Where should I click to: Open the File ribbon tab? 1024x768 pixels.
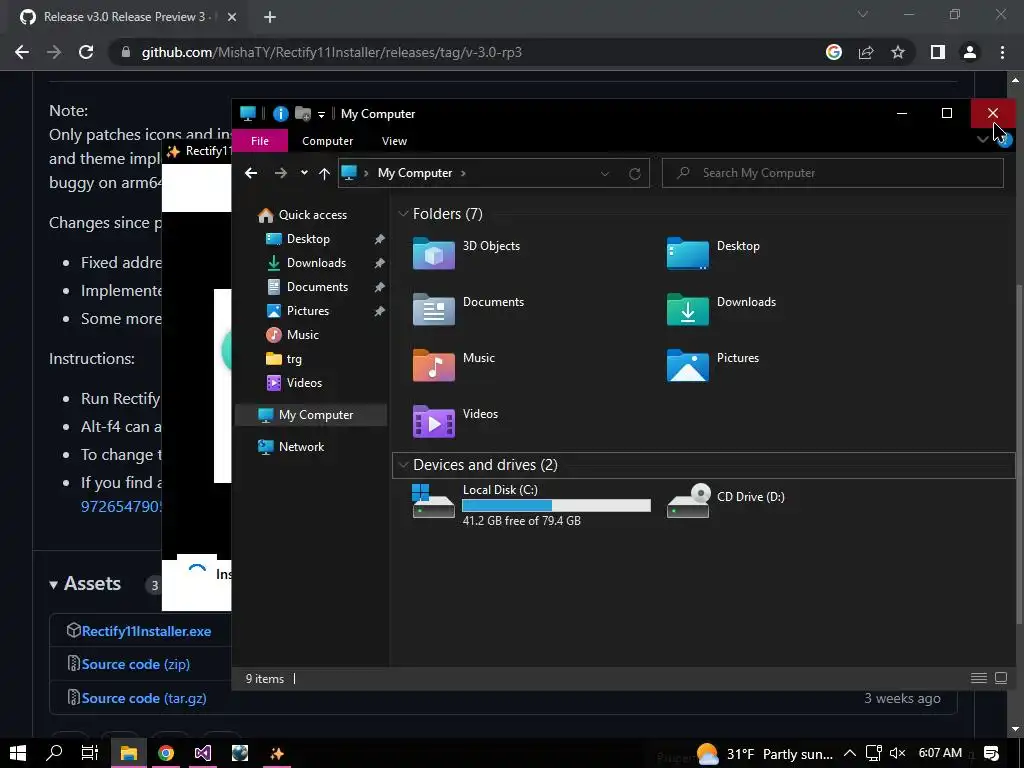coord(260,141)
